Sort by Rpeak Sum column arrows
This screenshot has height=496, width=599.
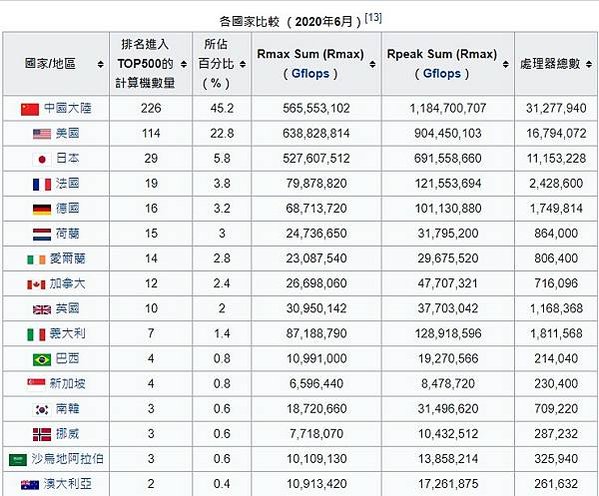click(506, 64)
